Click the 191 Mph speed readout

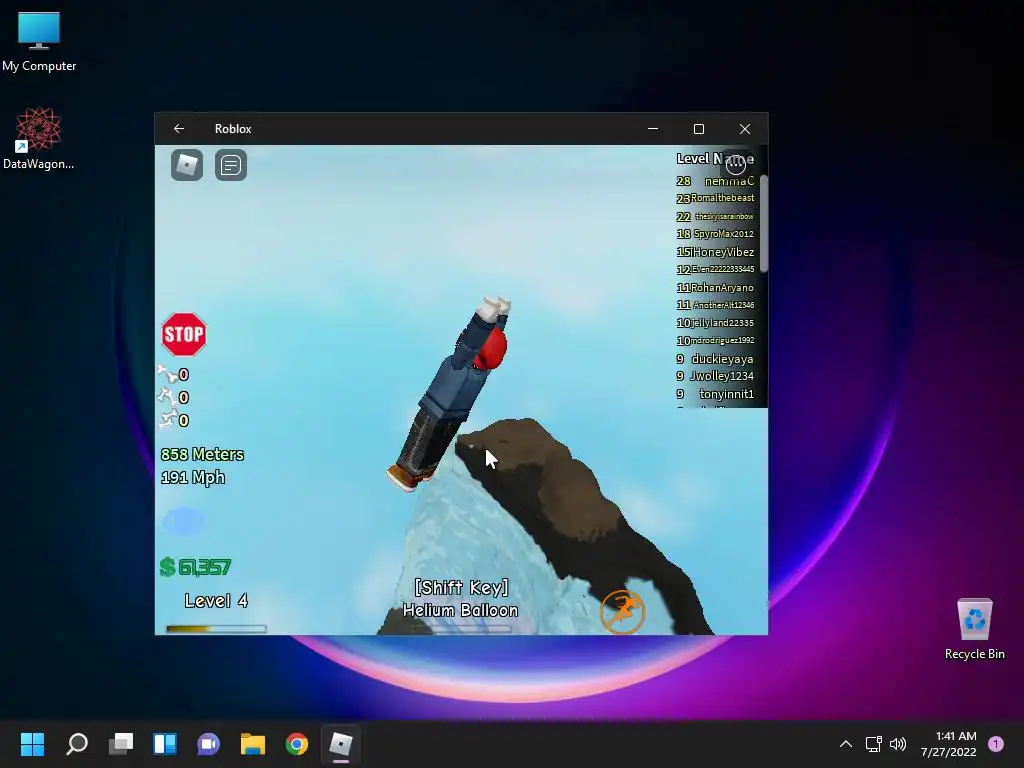click(193, 477)
